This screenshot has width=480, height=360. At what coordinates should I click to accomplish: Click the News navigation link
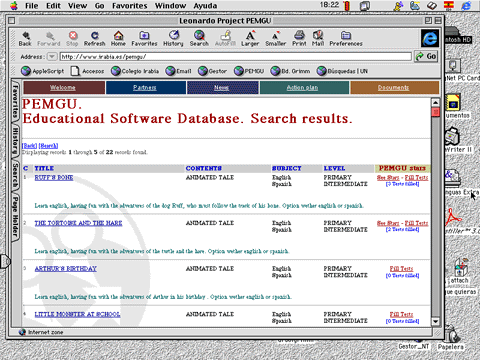pos(221,87)
